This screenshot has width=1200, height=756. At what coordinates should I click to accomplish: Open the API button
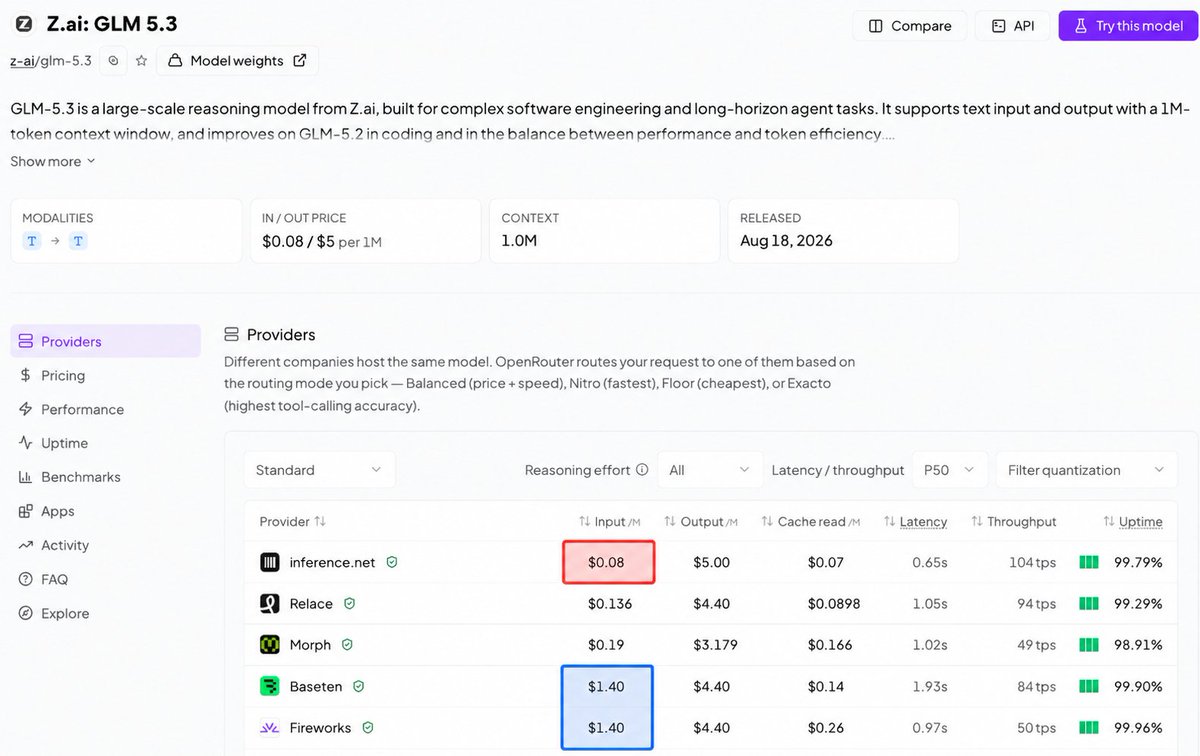point(1012,26)
